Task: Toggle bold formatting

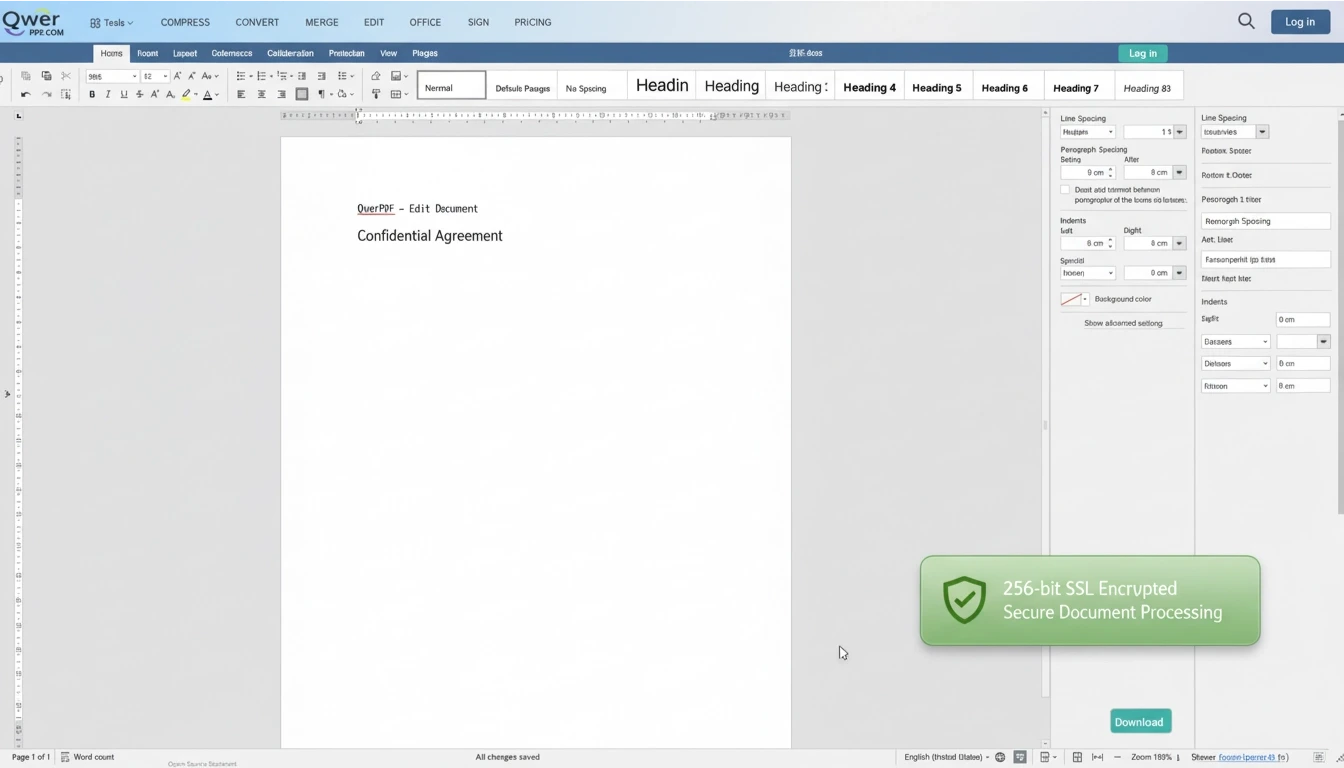Action: (92, 94)
